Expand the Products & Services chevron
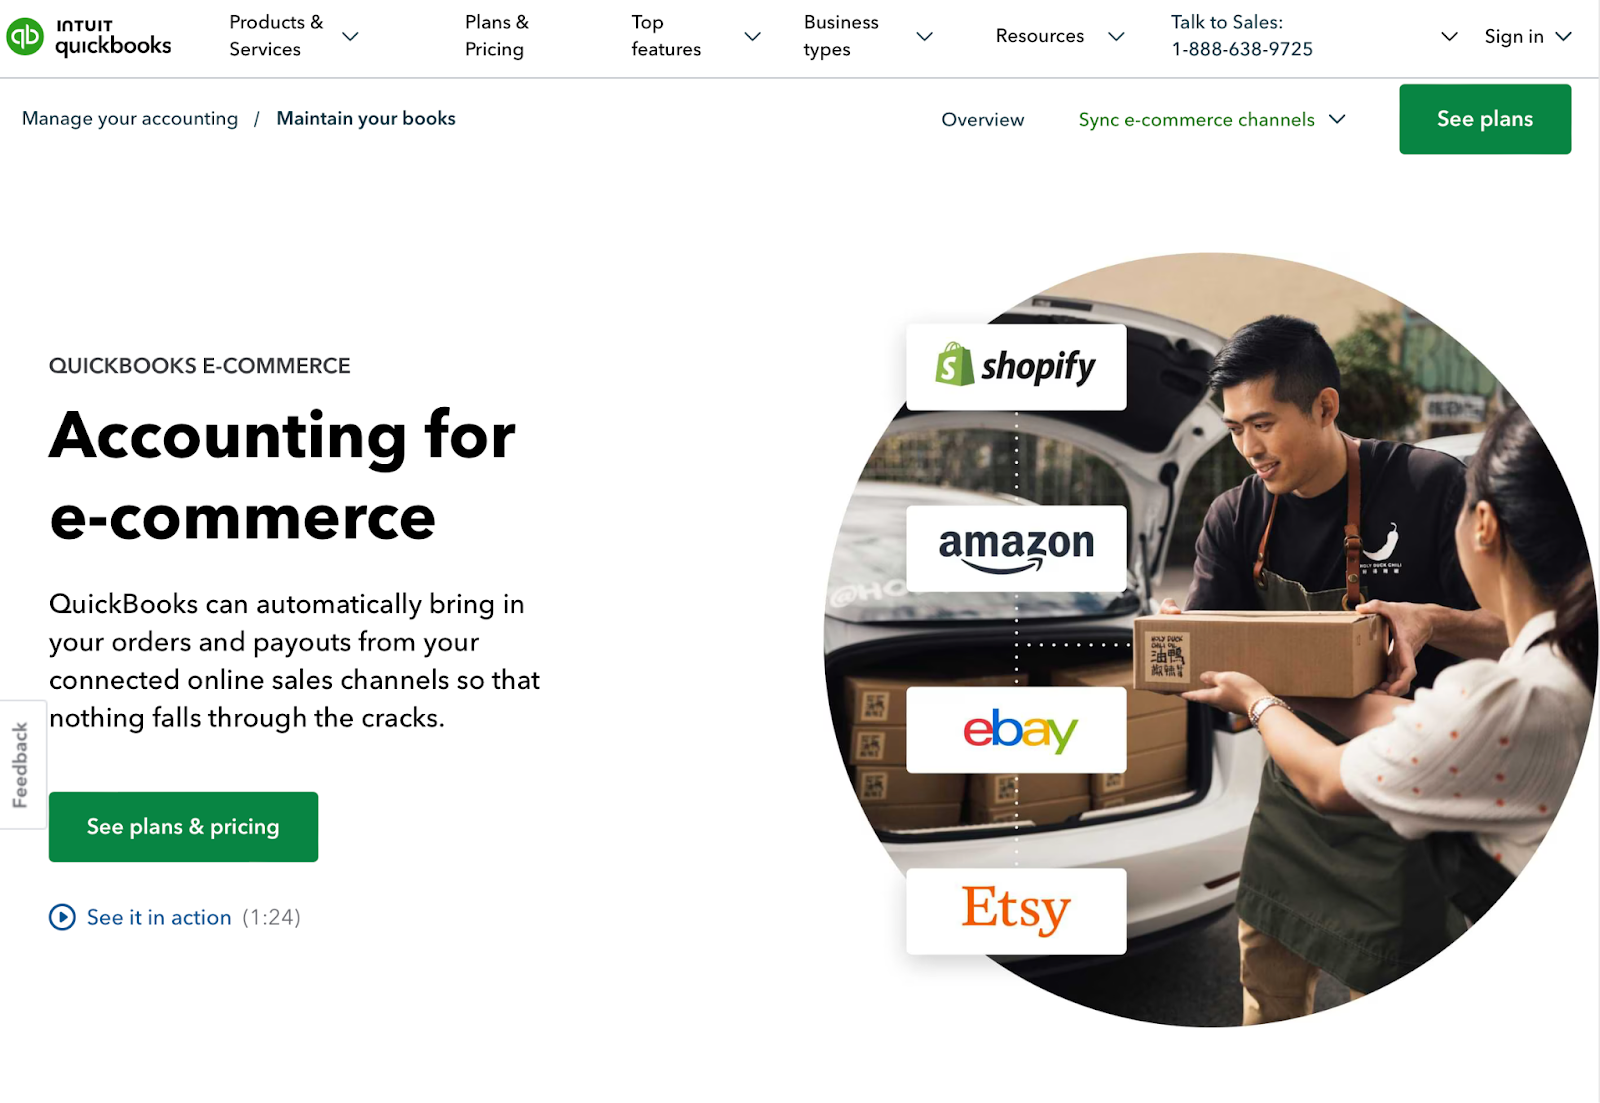The height and width of the screenshot is (1103, 1600). pos(350,36)
